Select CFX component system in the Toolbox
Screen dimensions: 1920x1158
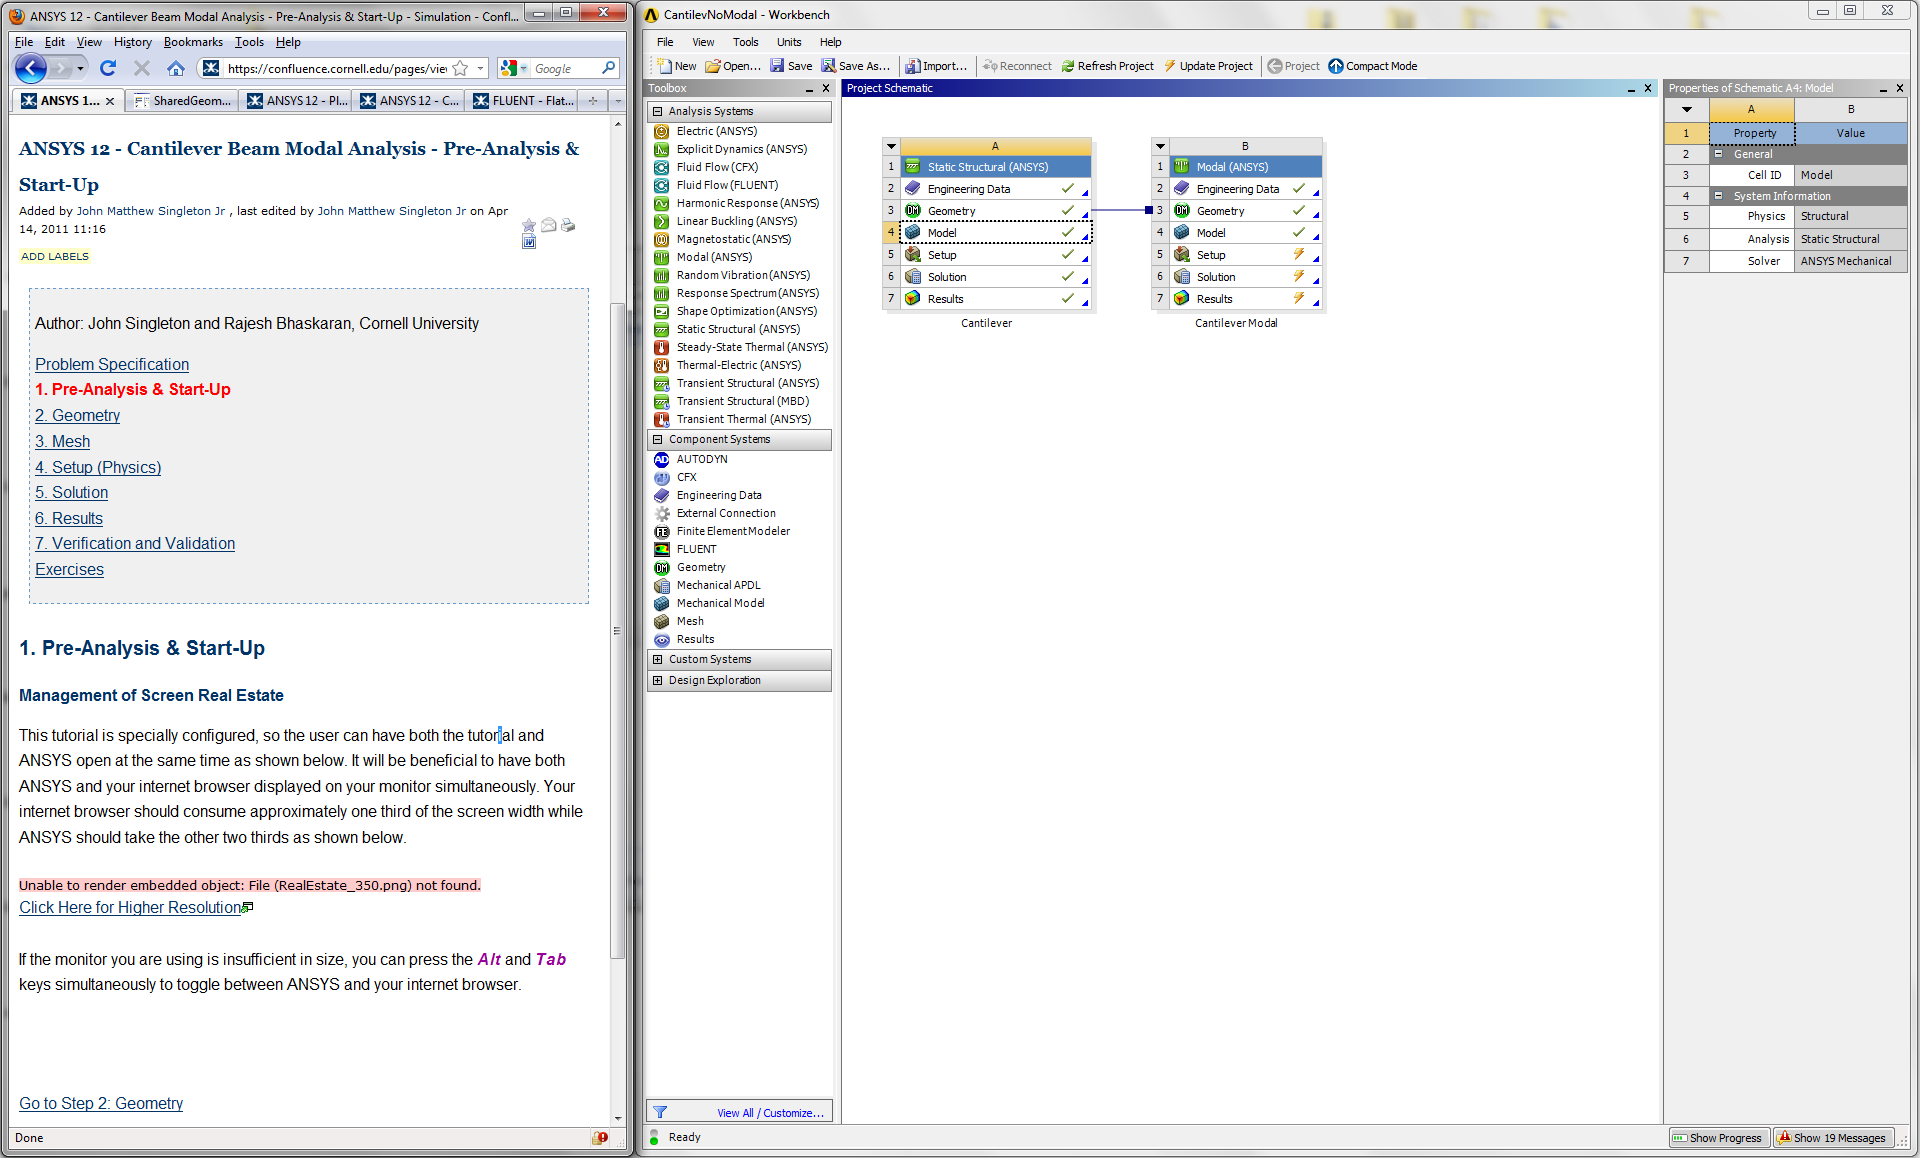tap(686, 477)
